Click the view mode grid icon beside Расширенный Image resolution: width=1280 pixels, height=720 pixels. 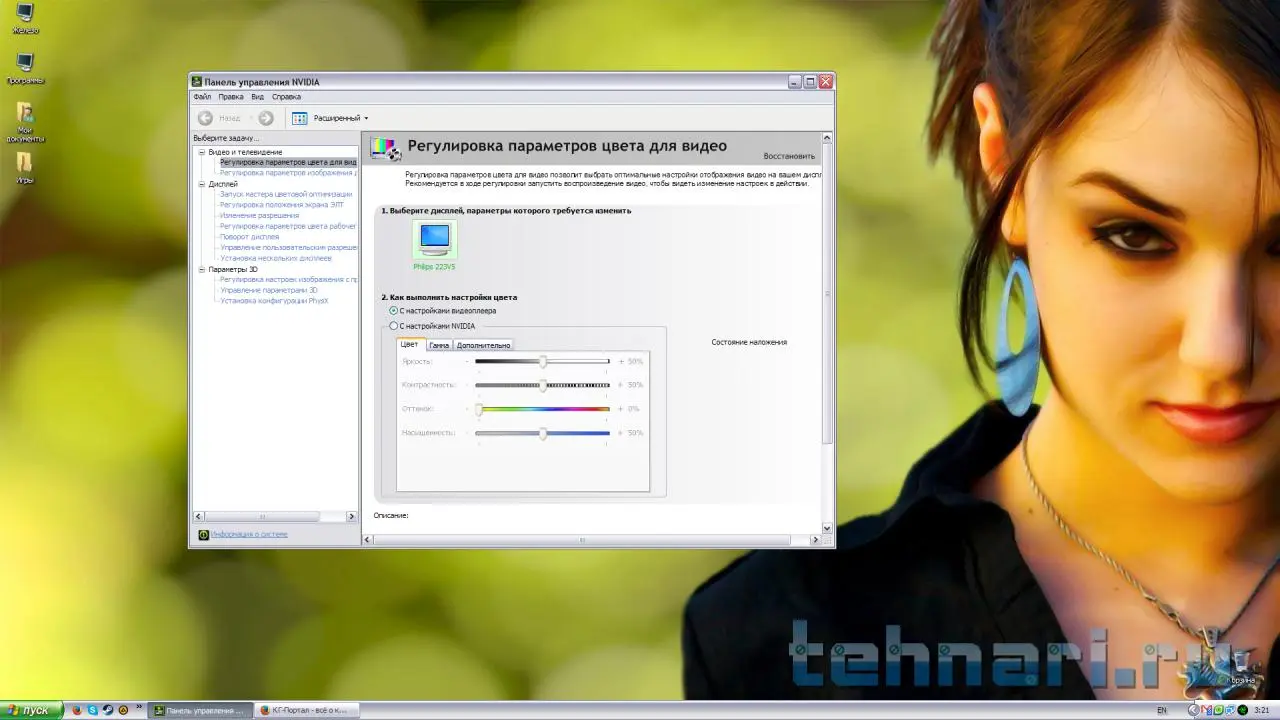pyautogui.click(x=300, y=118)
